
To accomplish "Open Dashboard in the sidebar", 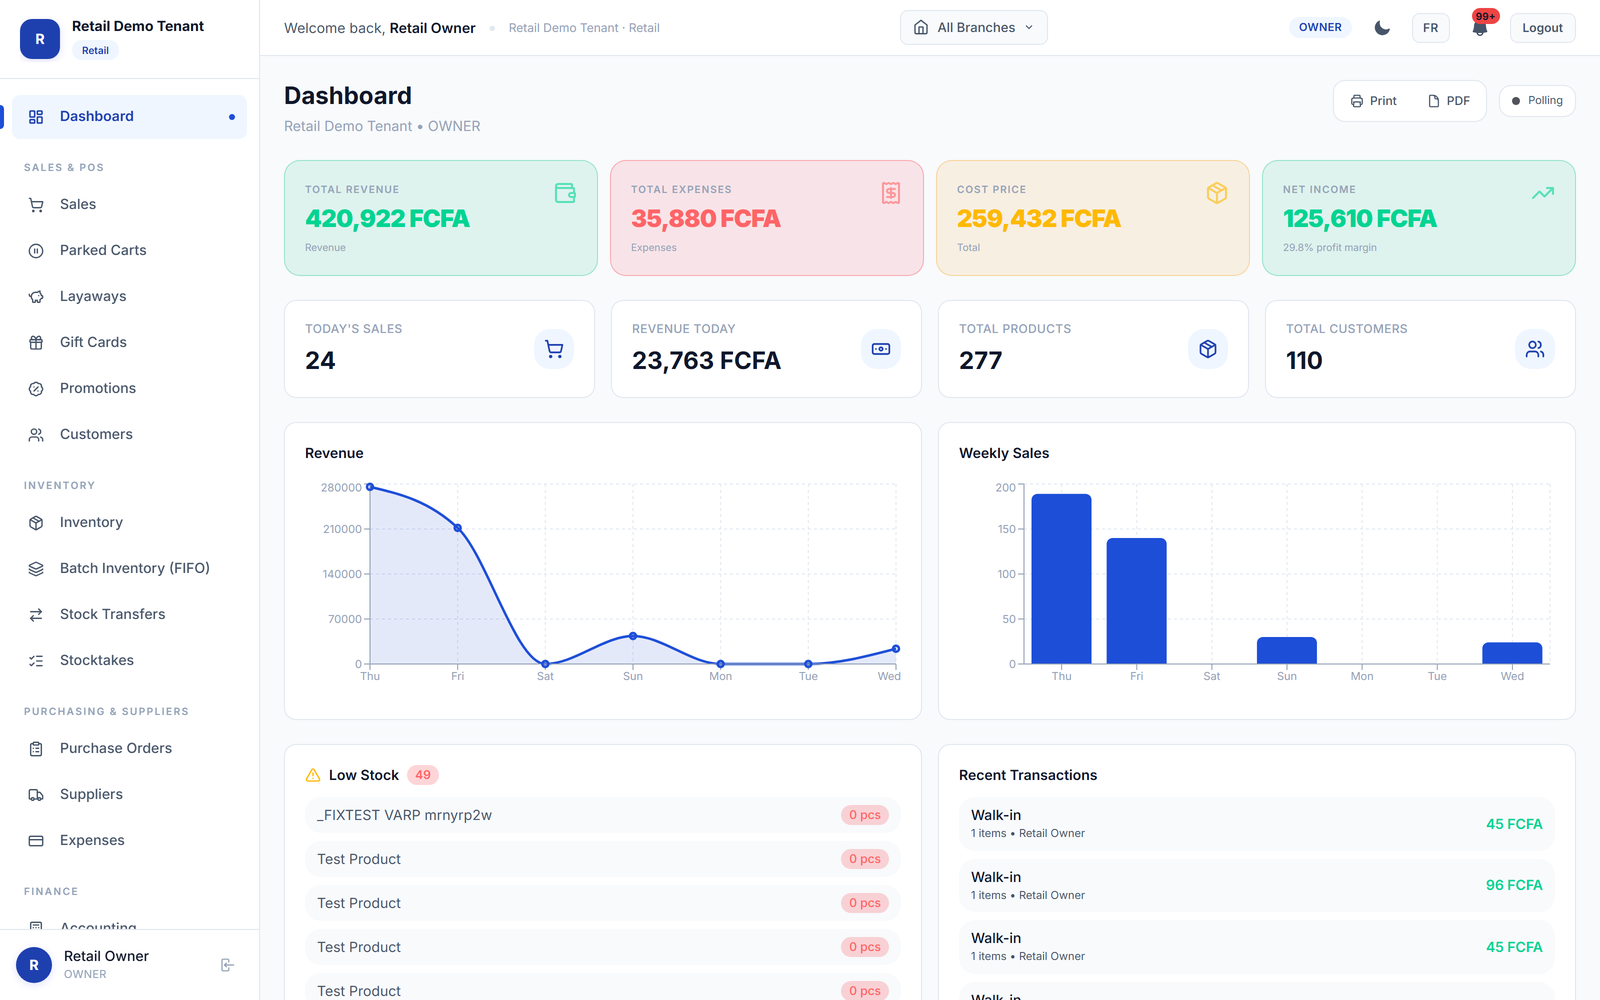I will (129, 117).
